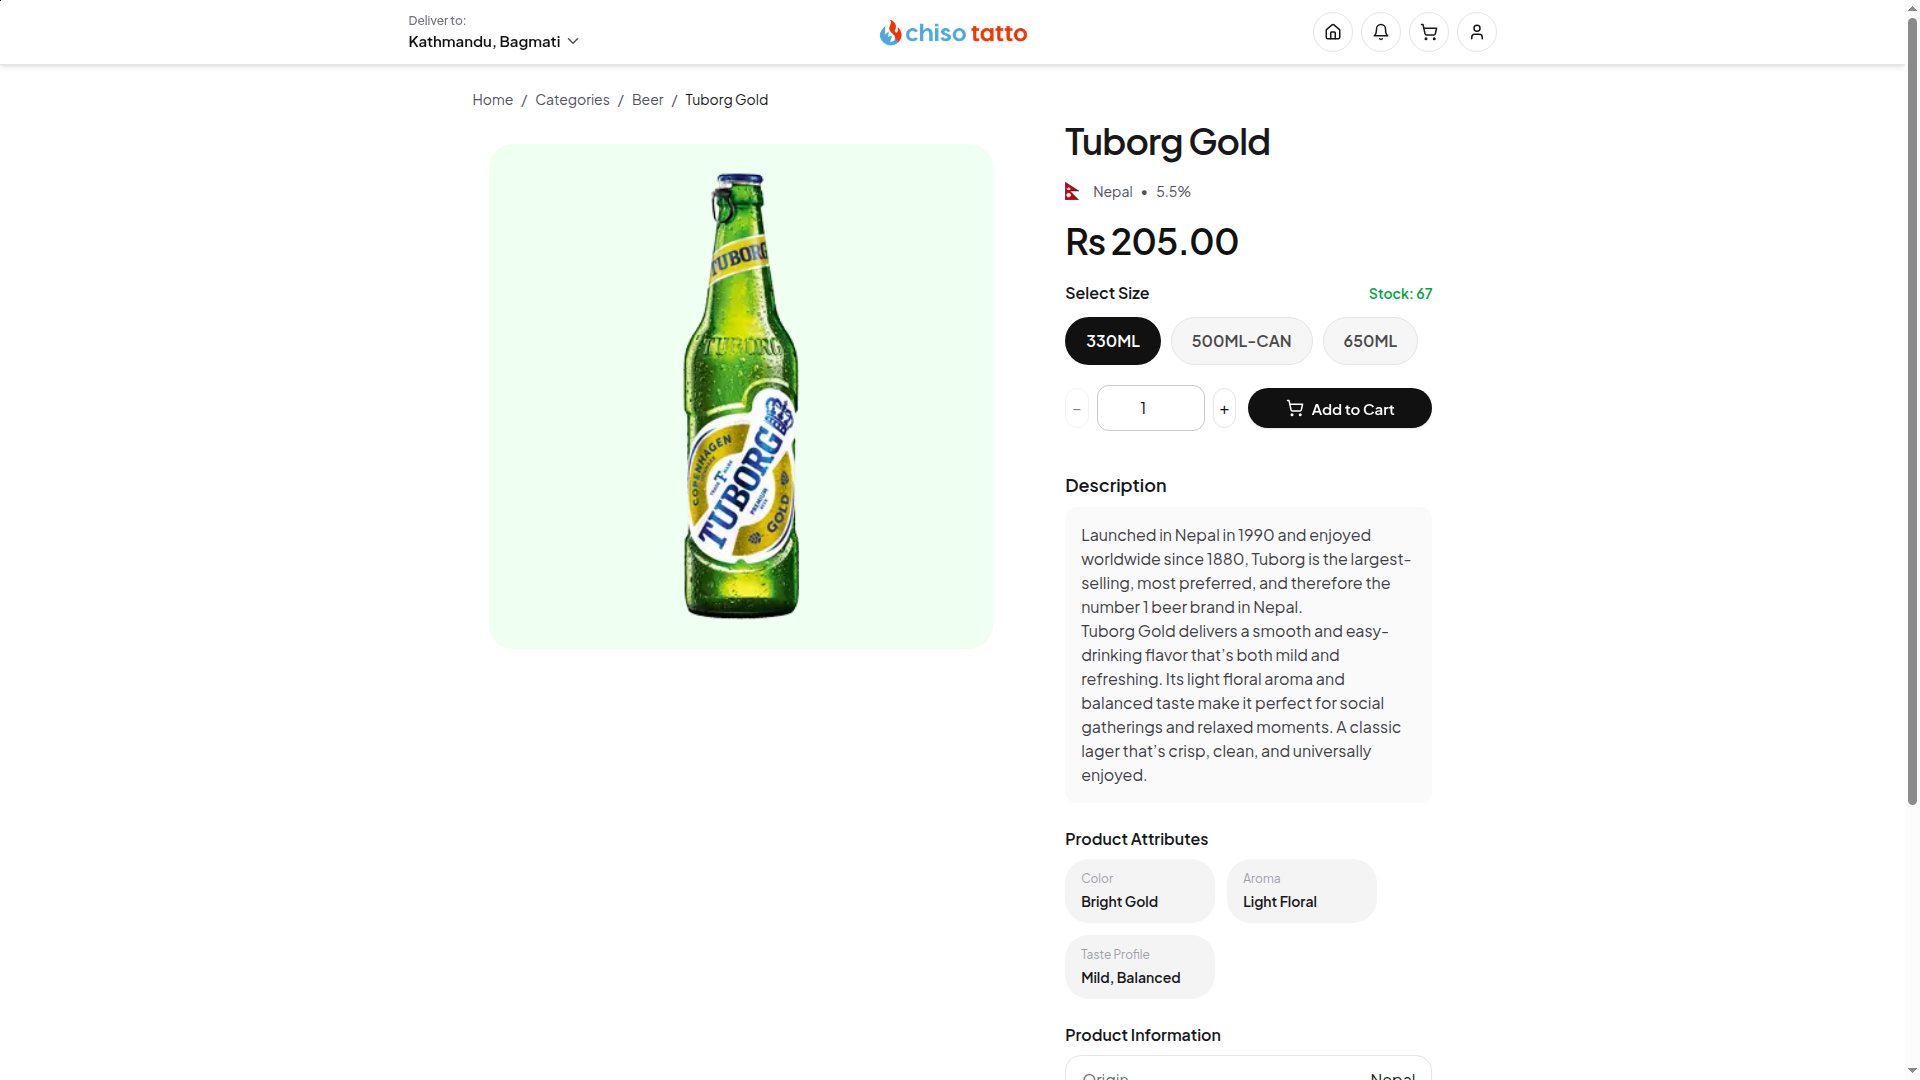Expand the Kathmandu, Bagmati delivery dropdown

coord(493,41)
